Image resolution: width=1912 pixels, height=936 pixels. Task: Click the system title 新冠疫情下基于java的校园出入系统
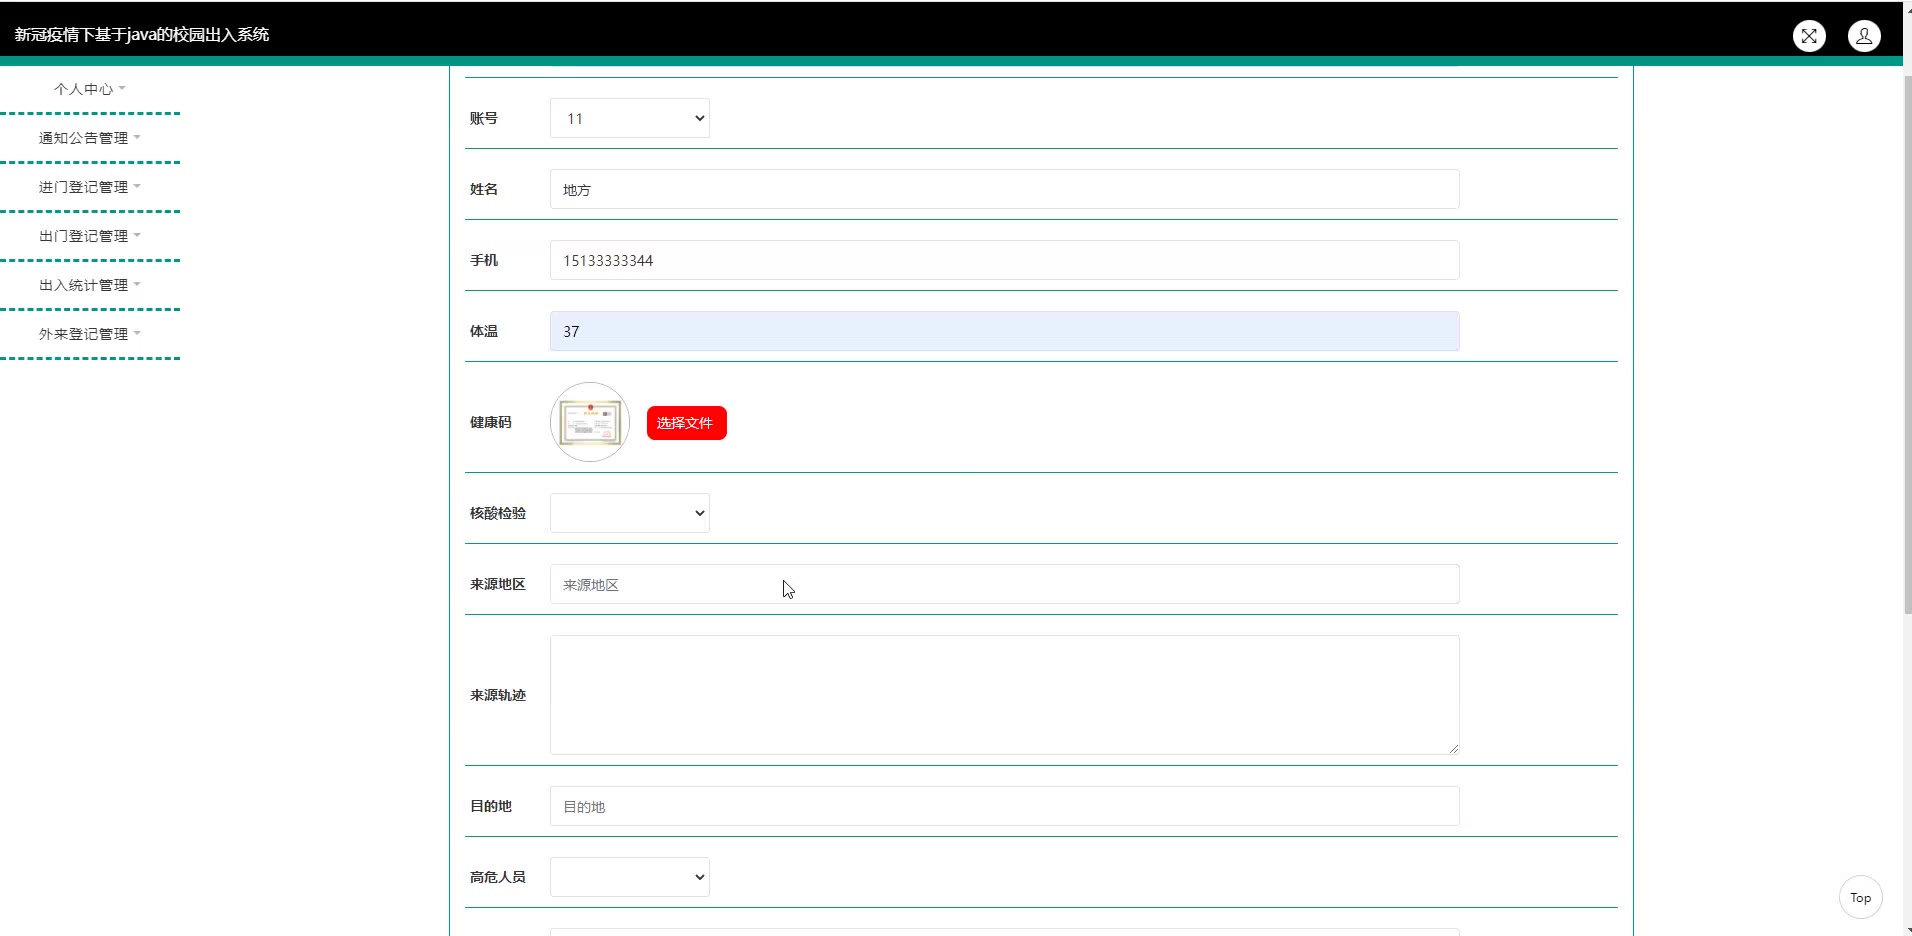[142, 35]
